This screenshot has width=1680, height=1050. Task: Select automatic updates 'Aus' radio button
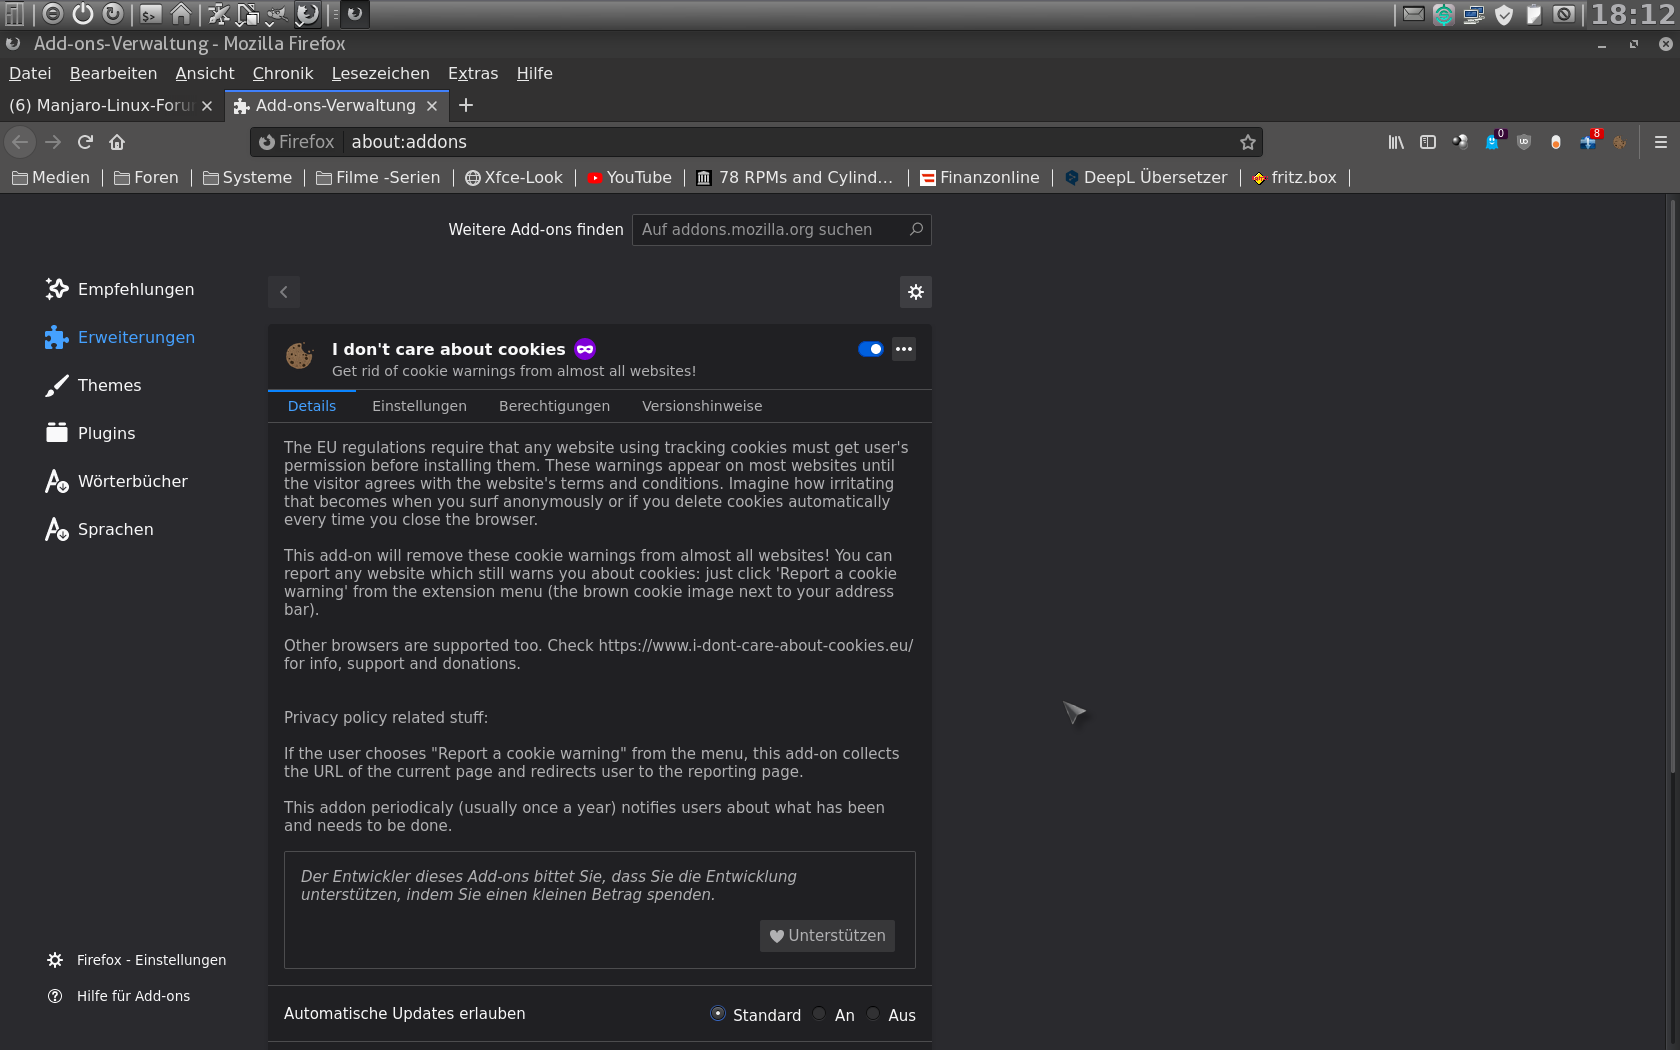pyautogui.click(x=873, y=1014)
